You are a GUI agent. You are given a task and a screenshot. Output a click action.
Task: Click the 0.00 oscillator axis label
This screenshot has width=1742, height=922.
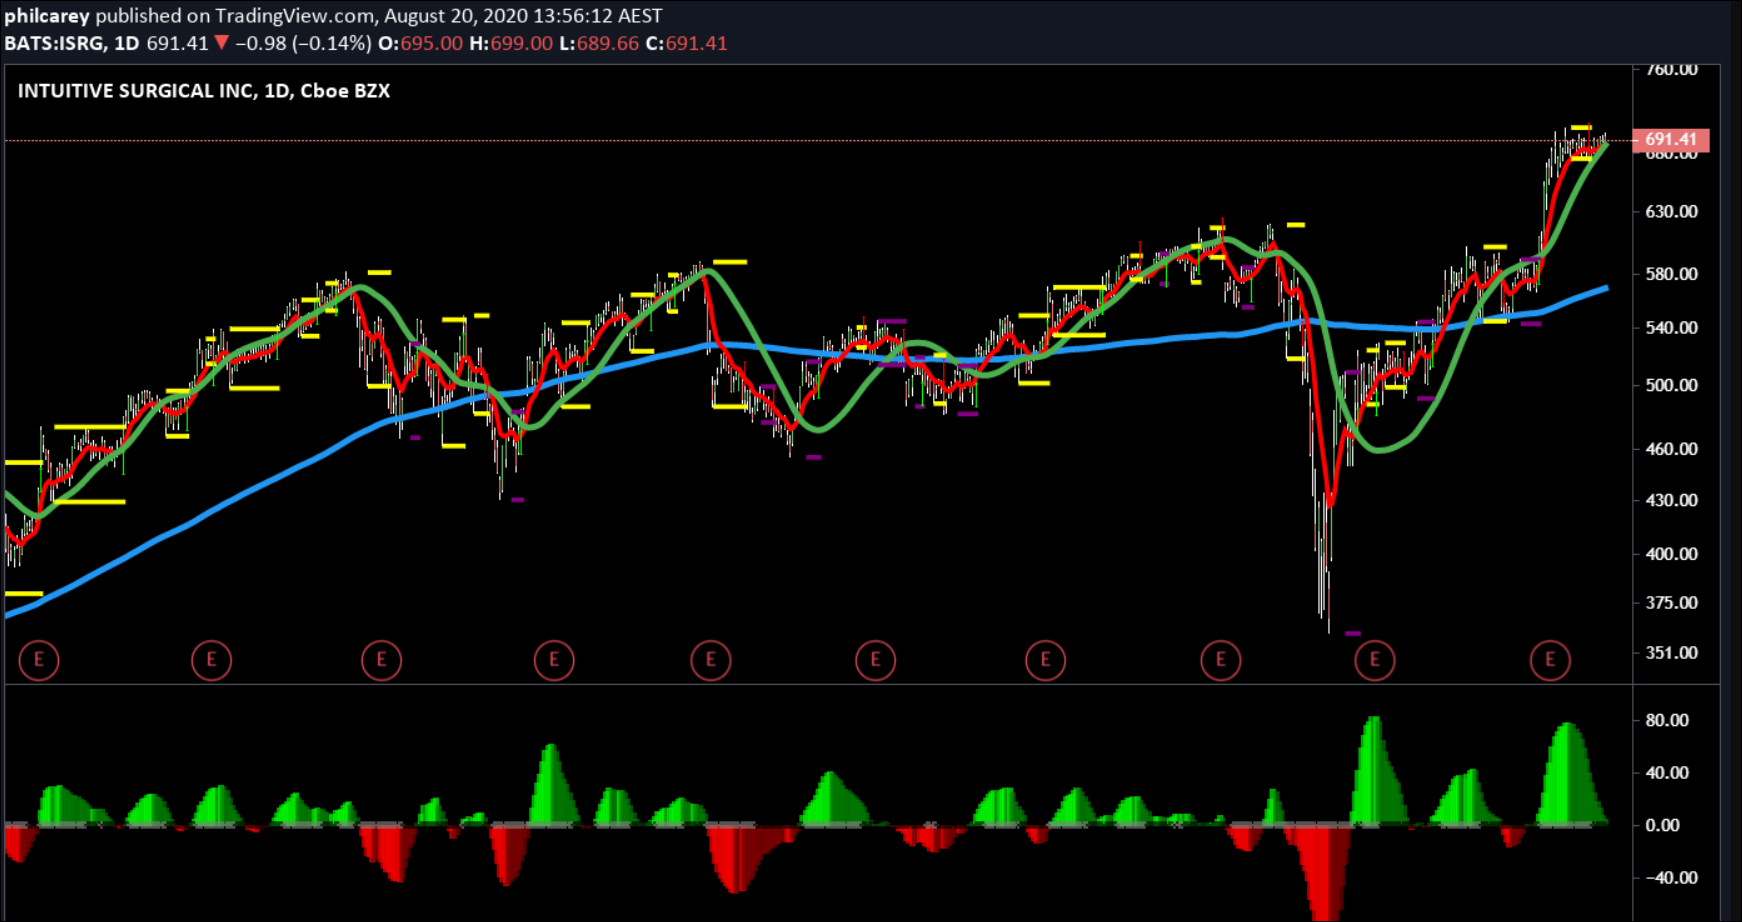1663,825
